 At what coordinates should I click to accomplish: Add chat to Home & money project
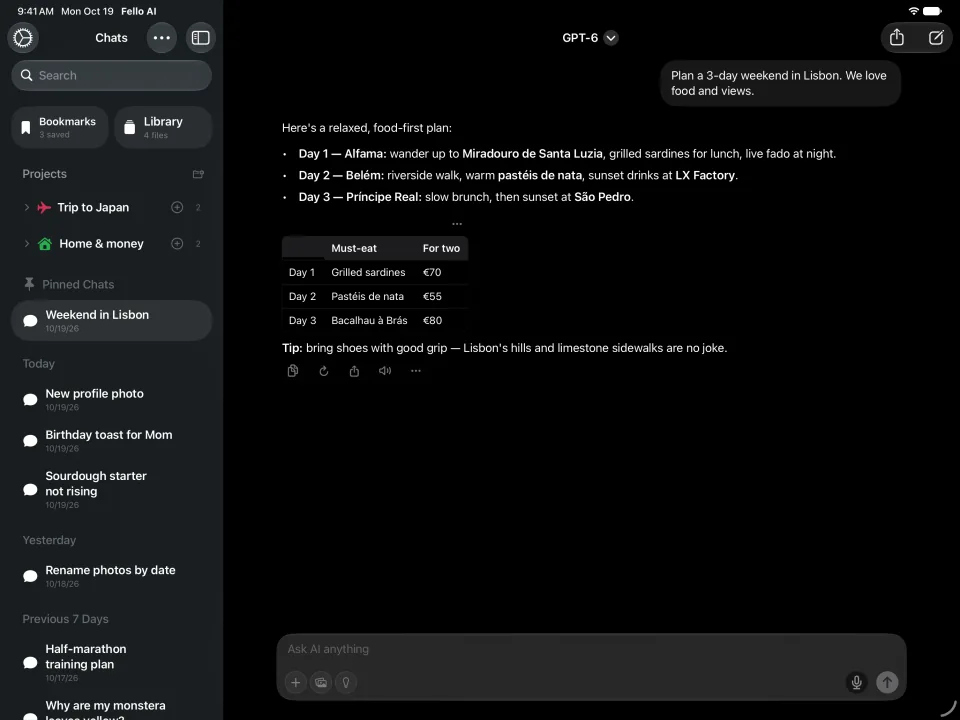point(177,244)
